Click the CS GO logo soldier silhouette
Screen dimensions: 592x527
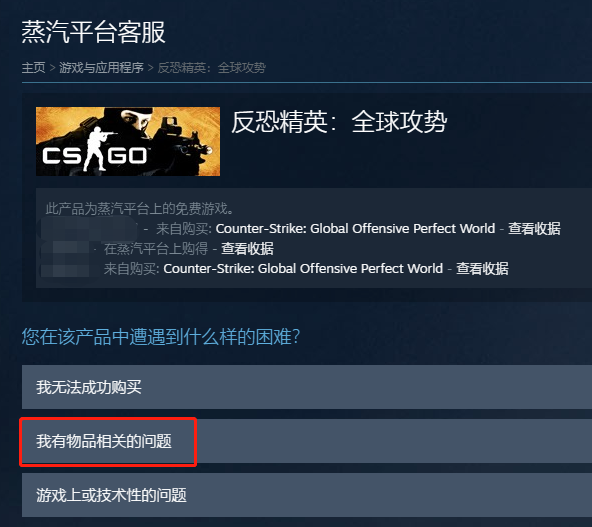pos(95,149)
